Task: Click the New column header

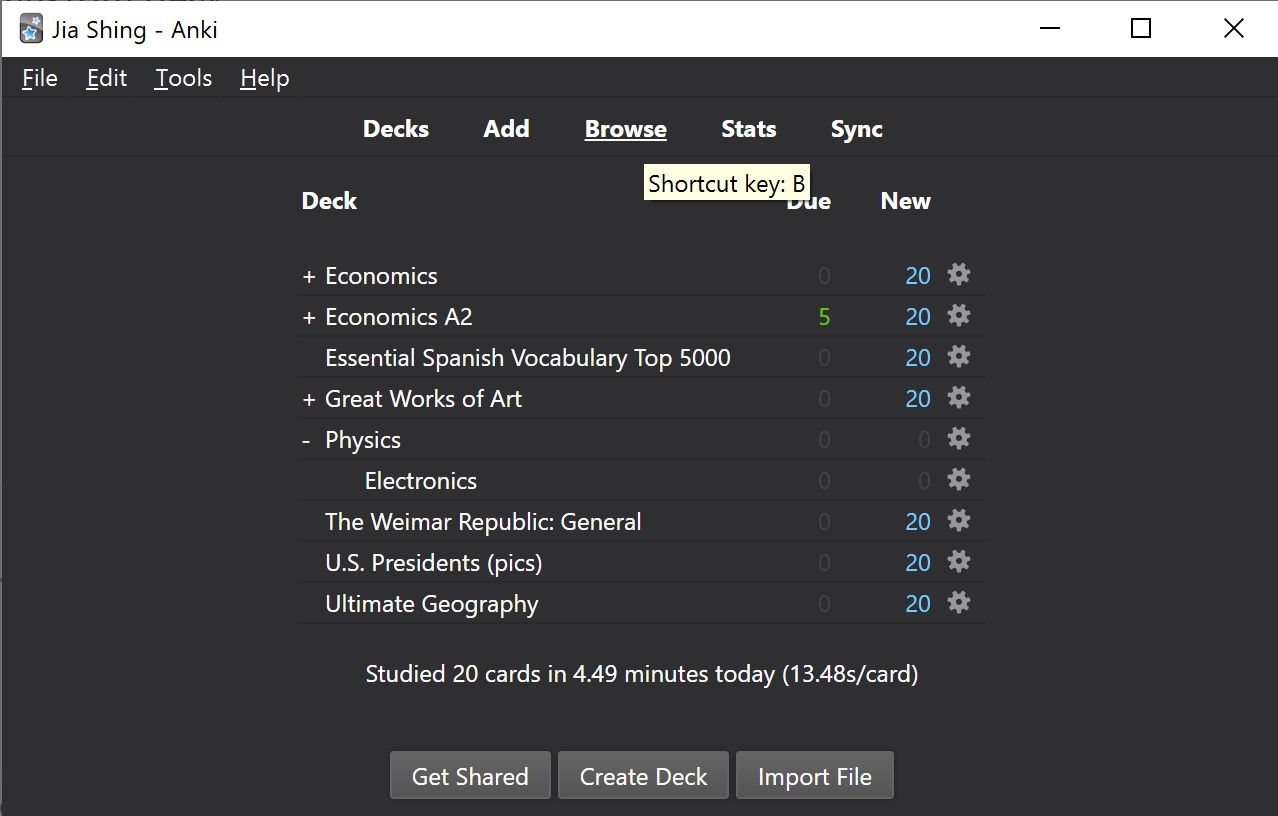Action: (x=906, y=201)
